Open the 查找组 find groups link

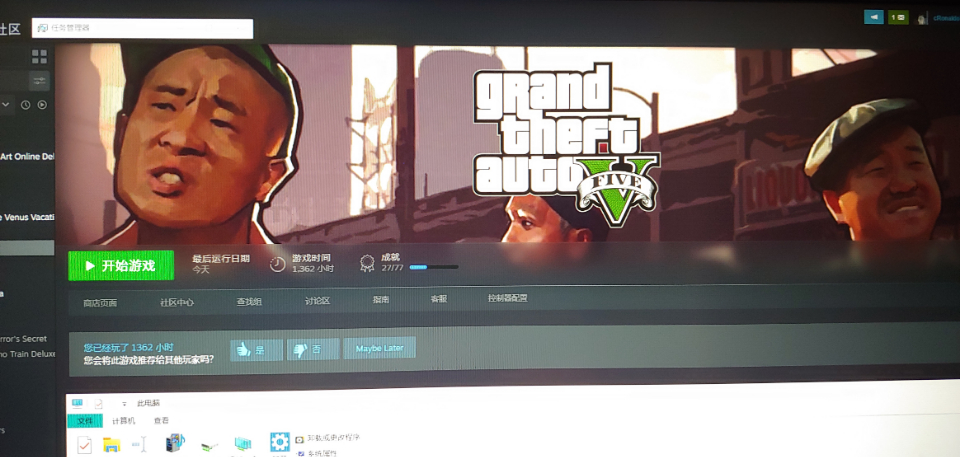[x=249, y=302]
